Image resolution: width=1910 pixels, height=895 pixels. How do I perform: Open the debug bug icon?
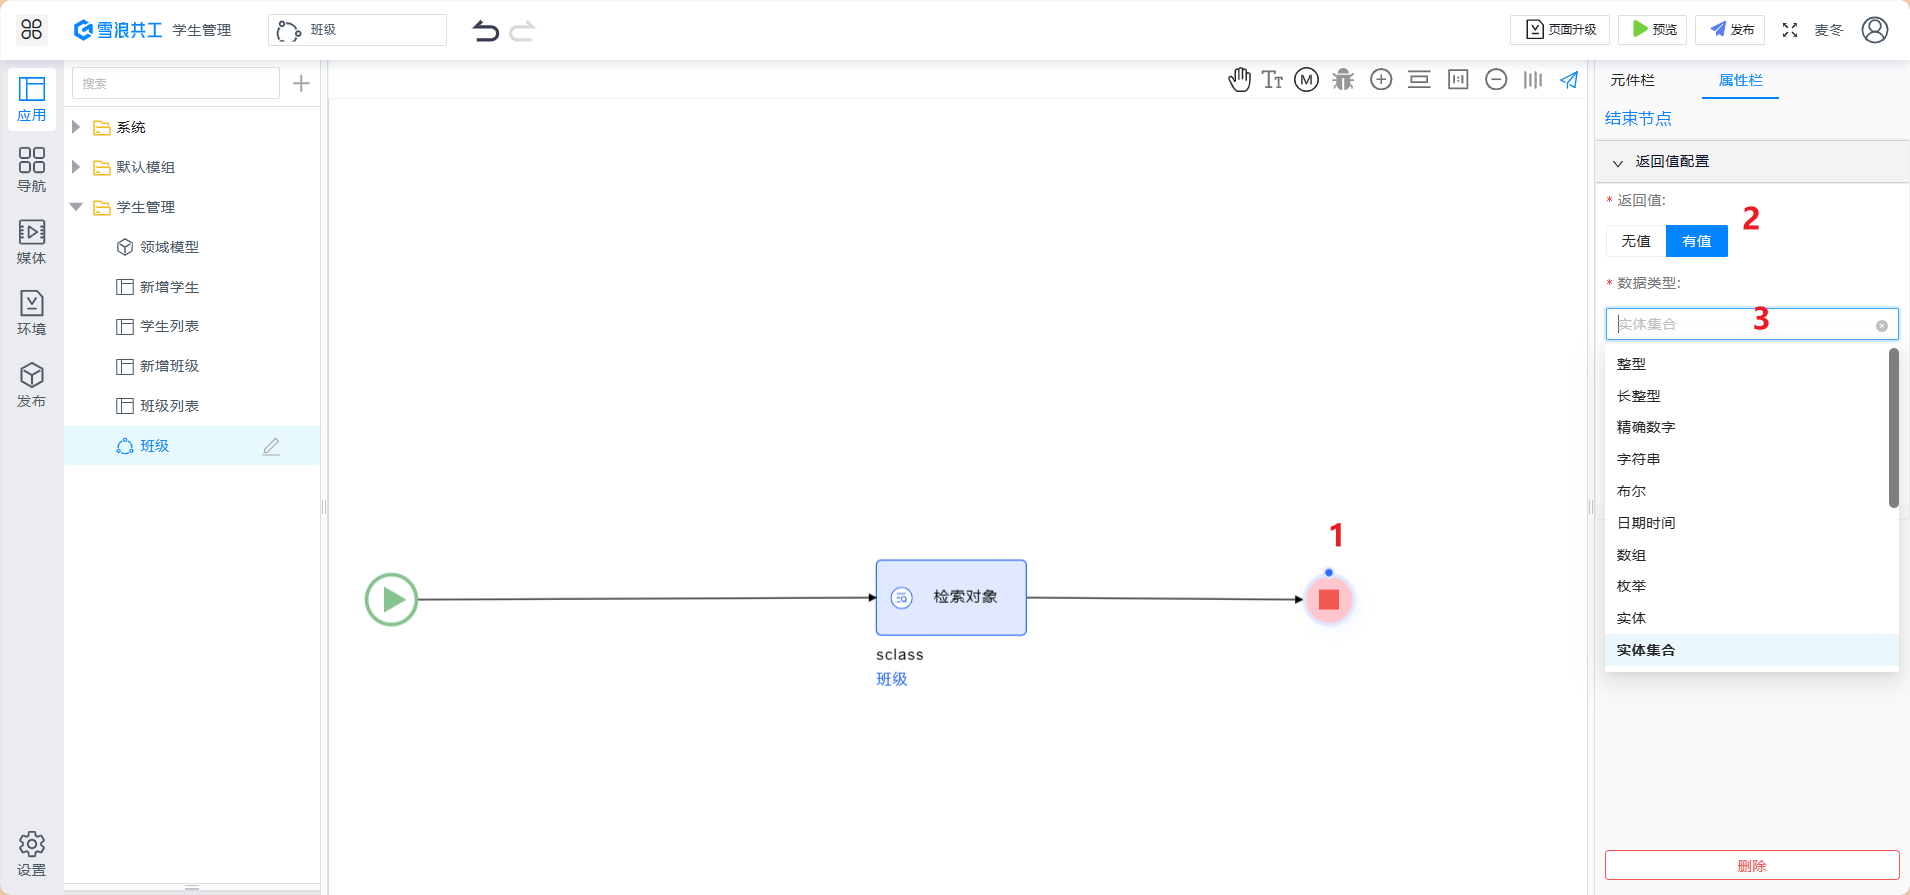(x=1343, y=80)
